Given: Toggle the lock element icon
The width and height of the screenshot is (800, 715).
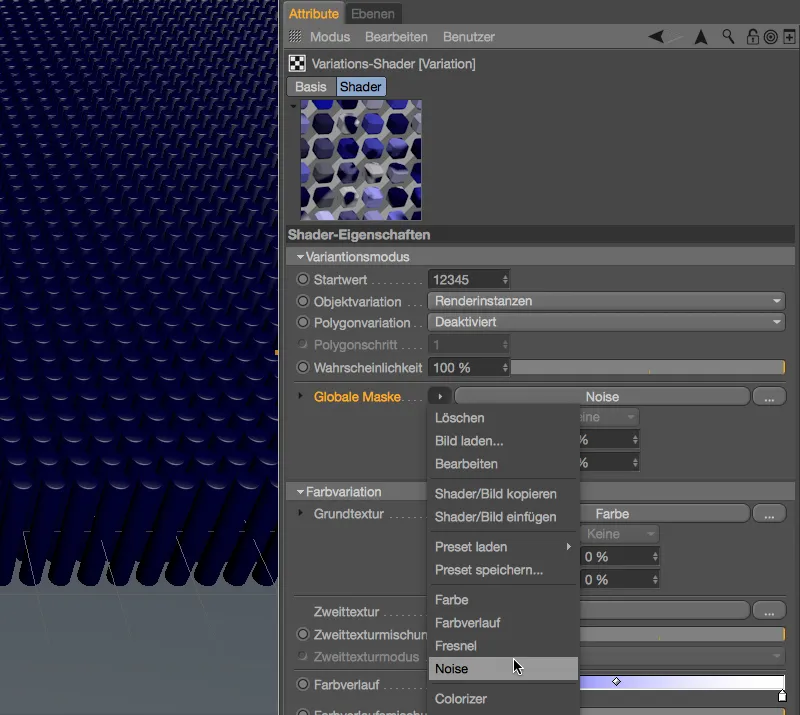Looking at the screenshot, I should 752,37.
